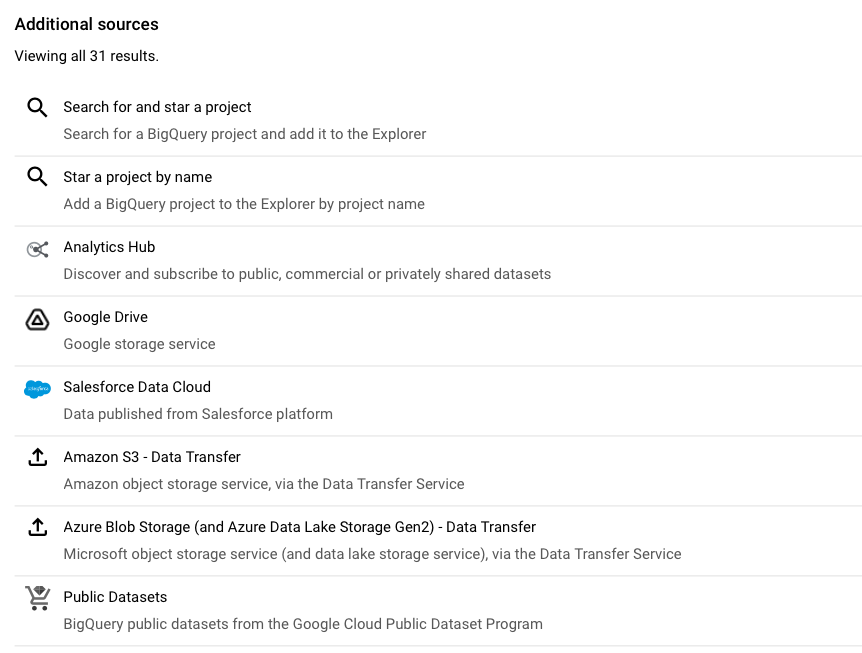Image resolution: width=862 pixels, height=653 pixels.
Task: Open Search for and star a project
Action: coord(438,121)
